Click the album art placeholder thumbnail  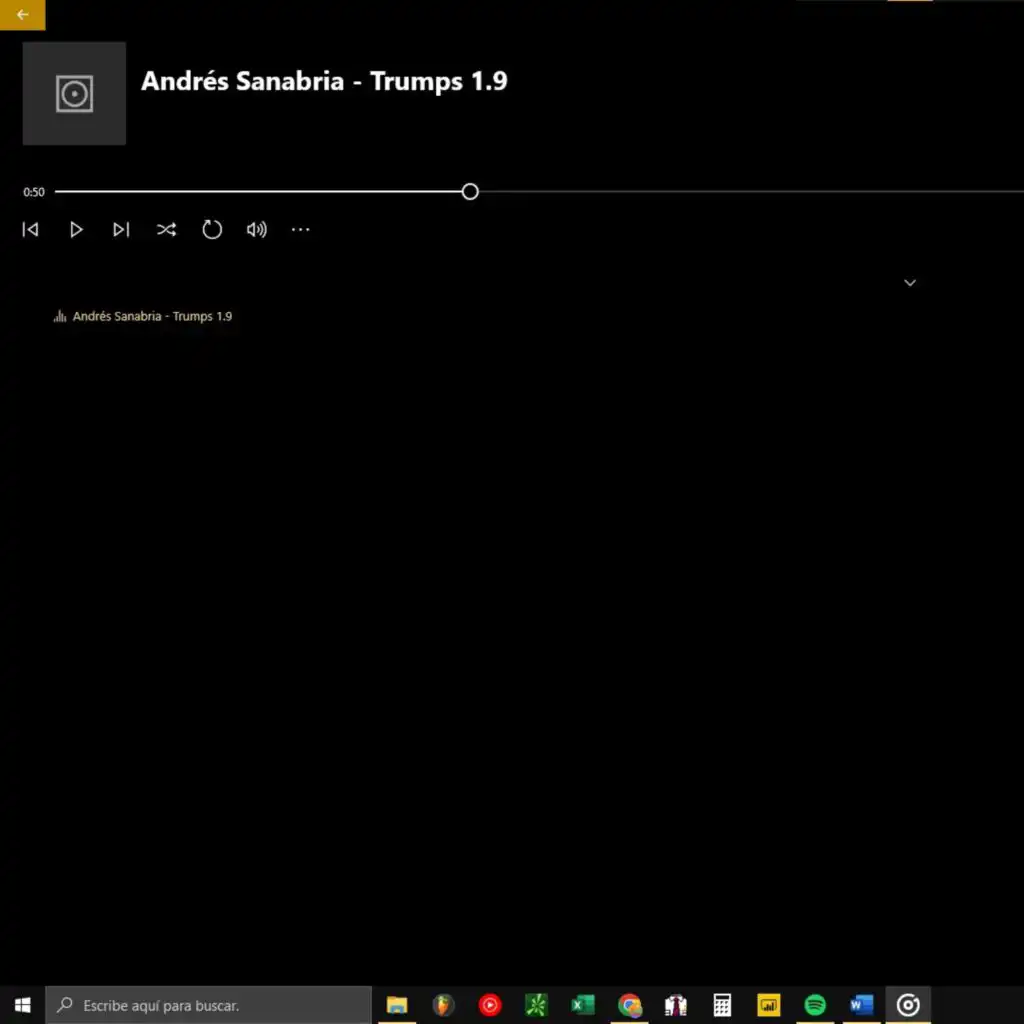[x=74, y=93]
